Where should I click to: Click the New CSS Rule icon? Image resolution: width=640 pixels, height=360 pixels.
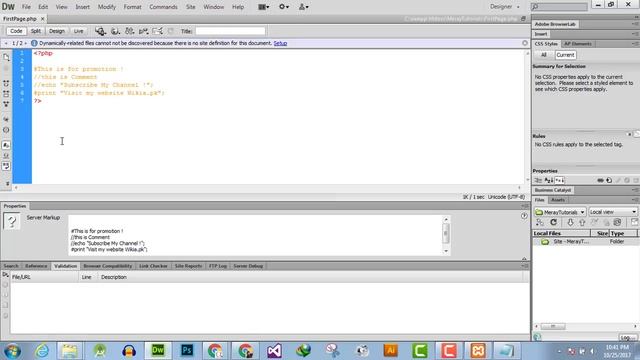(x=609, y=180)
